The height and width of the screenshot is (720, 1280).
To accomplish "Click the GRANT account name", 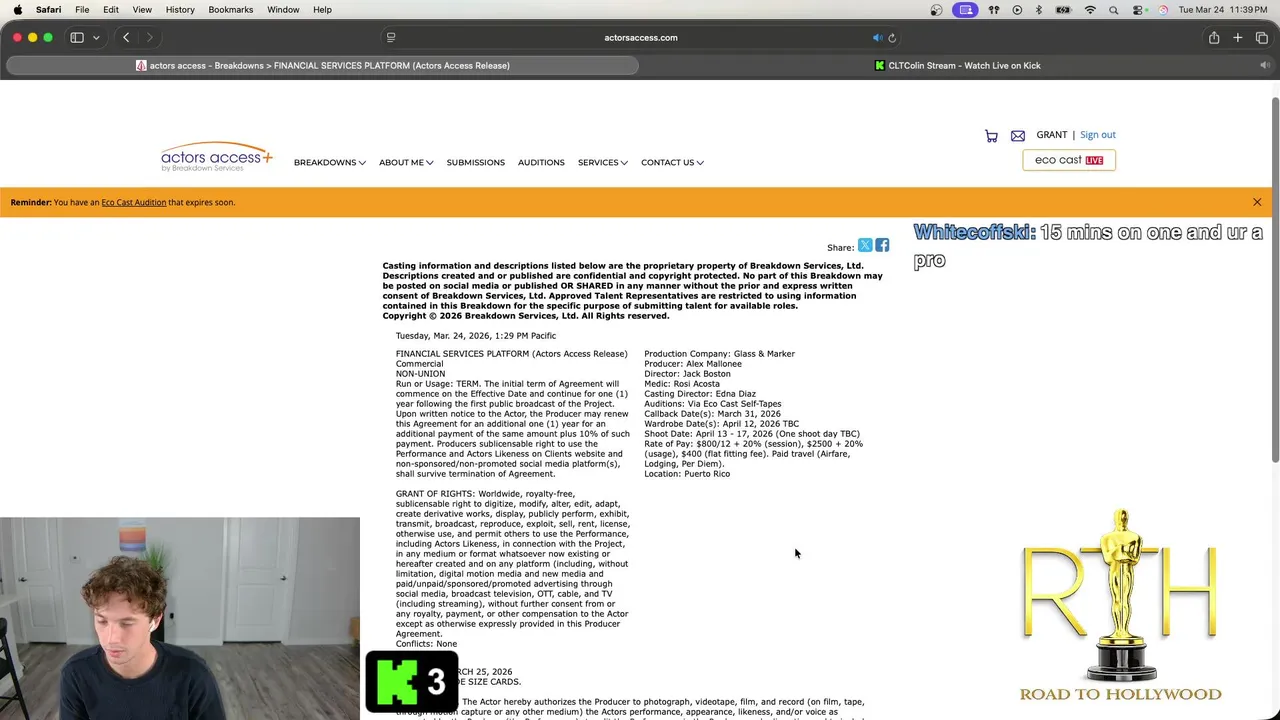I will click(x=1051, y=135).
